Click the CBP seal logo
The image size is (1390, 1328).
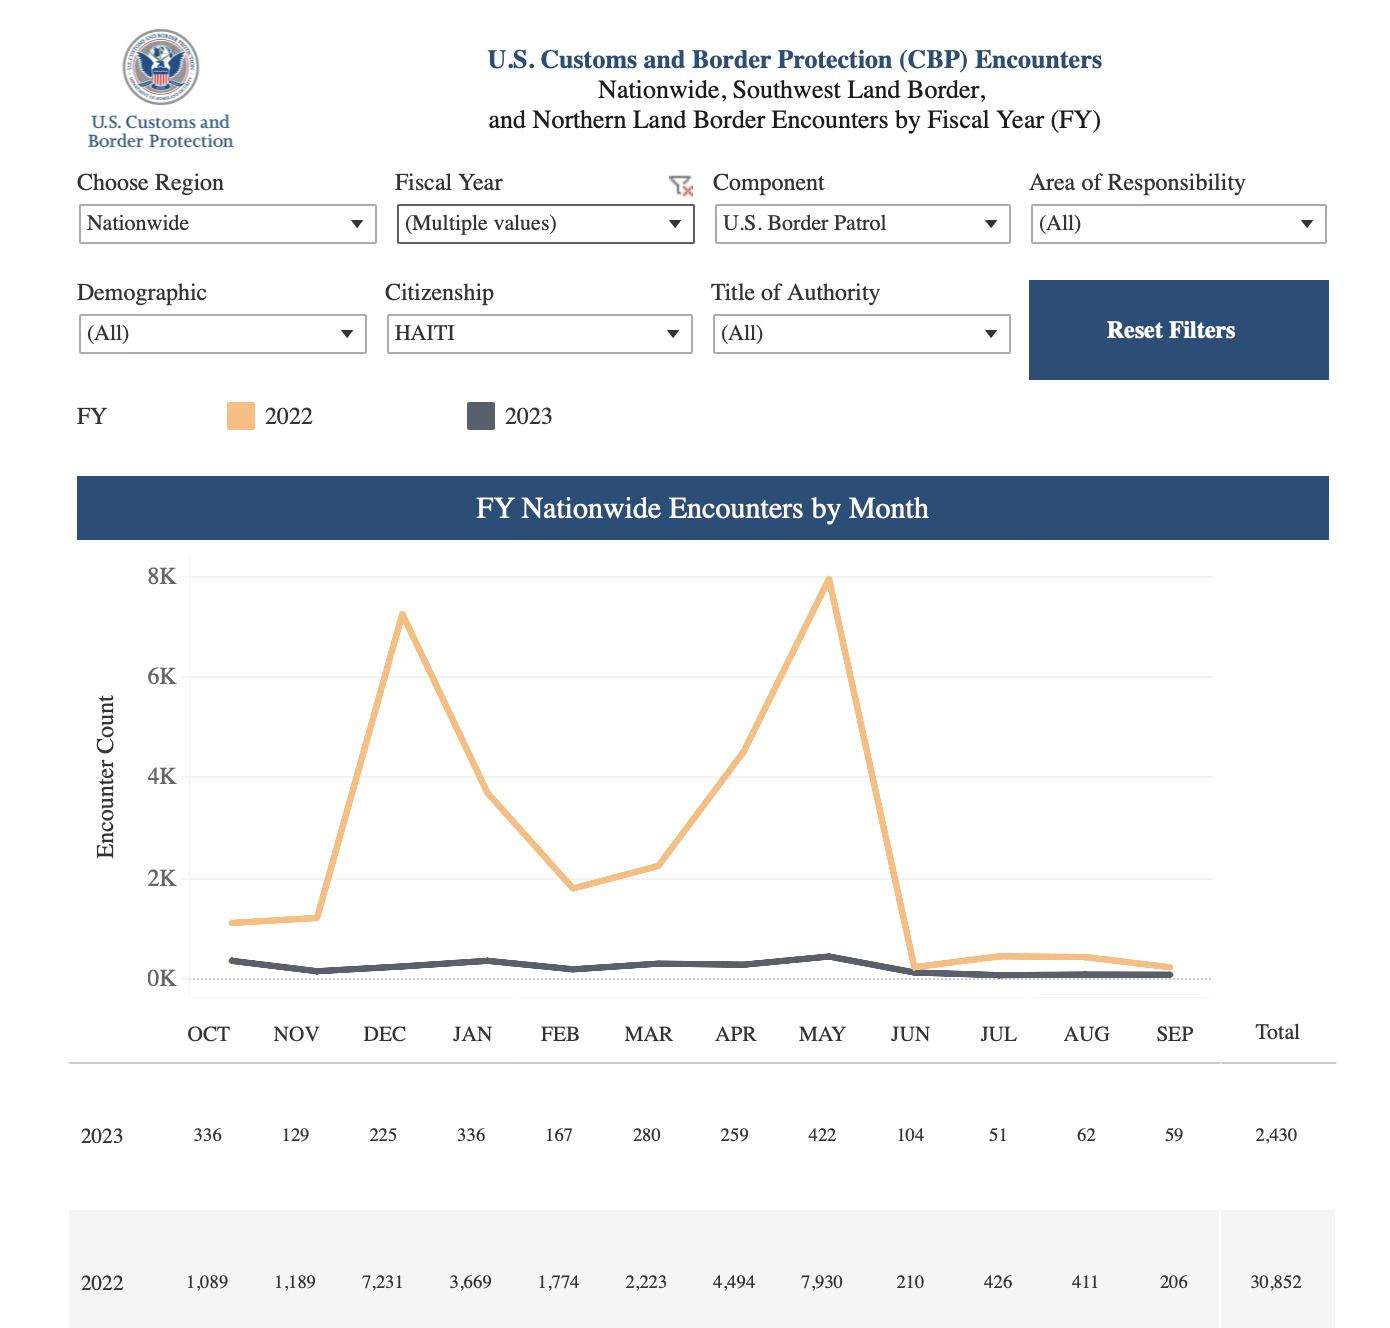(160, 67)
